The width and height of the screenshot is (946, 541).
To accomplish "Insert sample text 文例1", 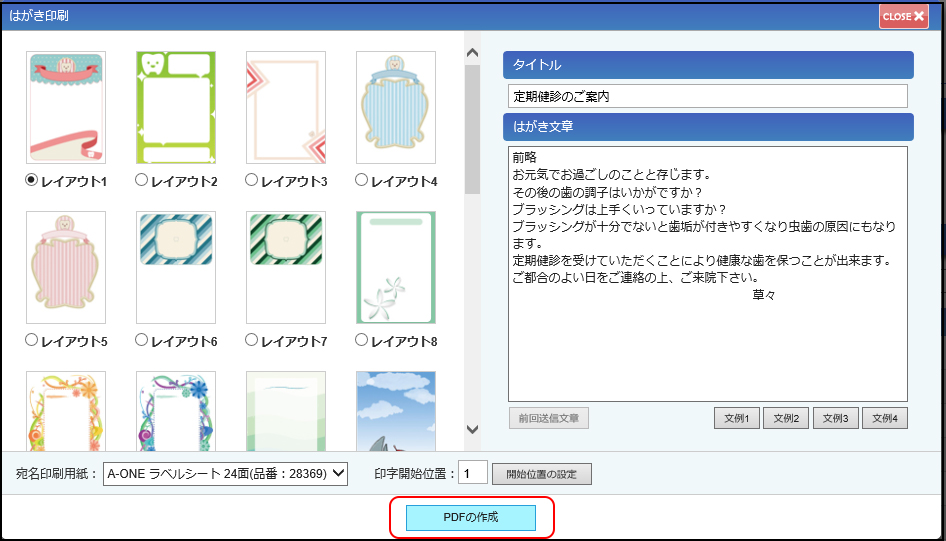I will [x=737, y=418].
